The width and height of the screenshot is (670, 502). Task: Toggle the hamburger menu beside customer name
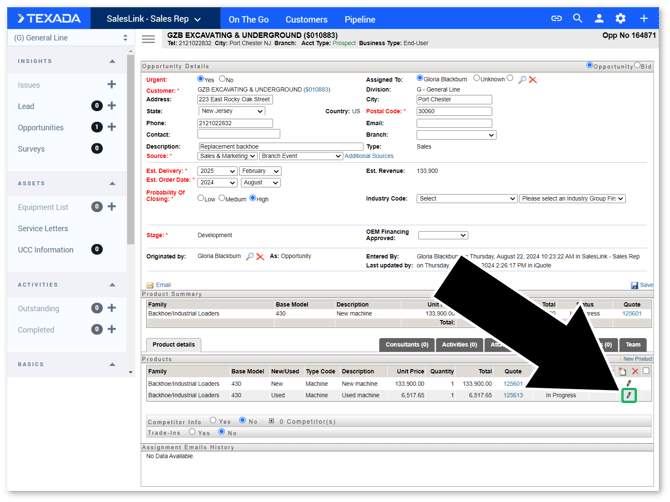(x=149, y=40)
